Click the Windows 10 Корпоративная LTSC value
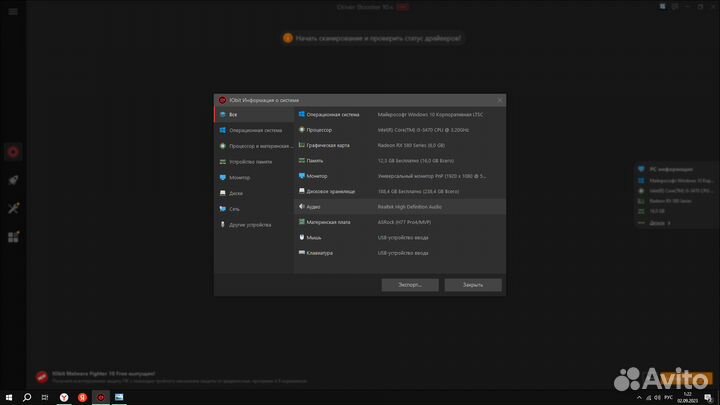 coord(430,114)
